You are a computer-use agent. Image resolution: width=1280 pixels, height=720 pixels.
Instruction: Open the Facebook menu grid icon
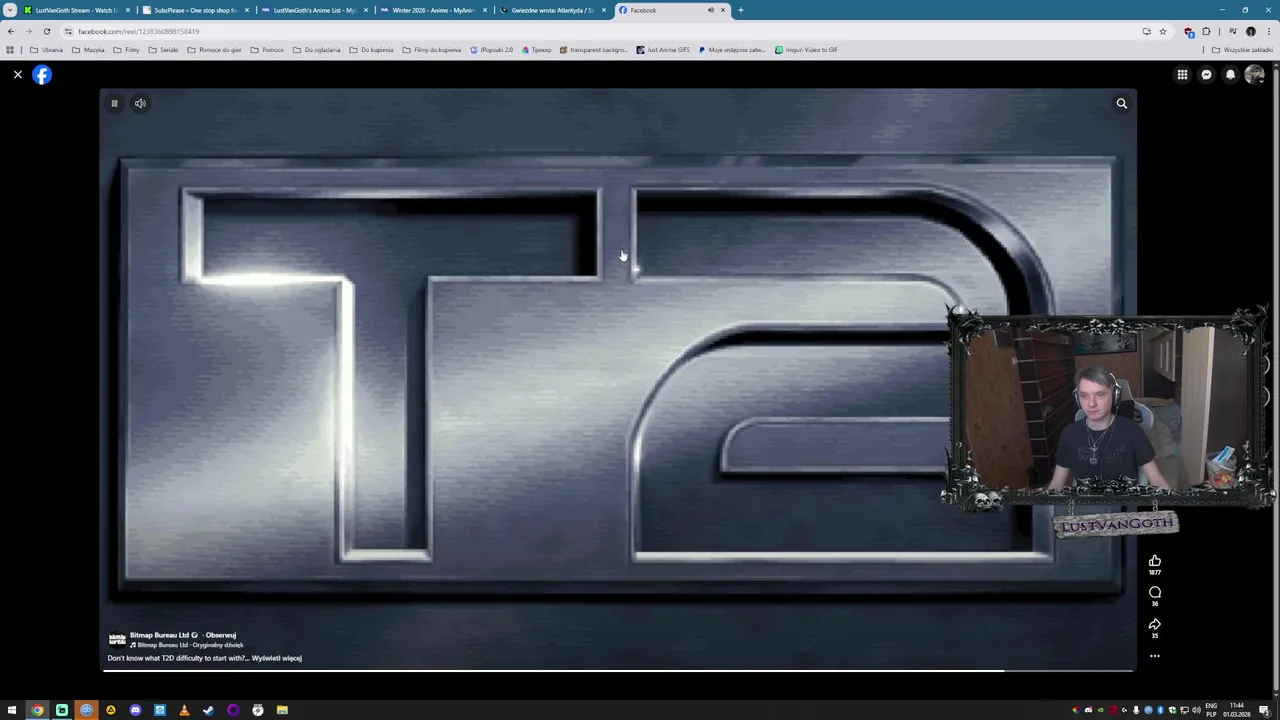click(x=1182, y=75)
